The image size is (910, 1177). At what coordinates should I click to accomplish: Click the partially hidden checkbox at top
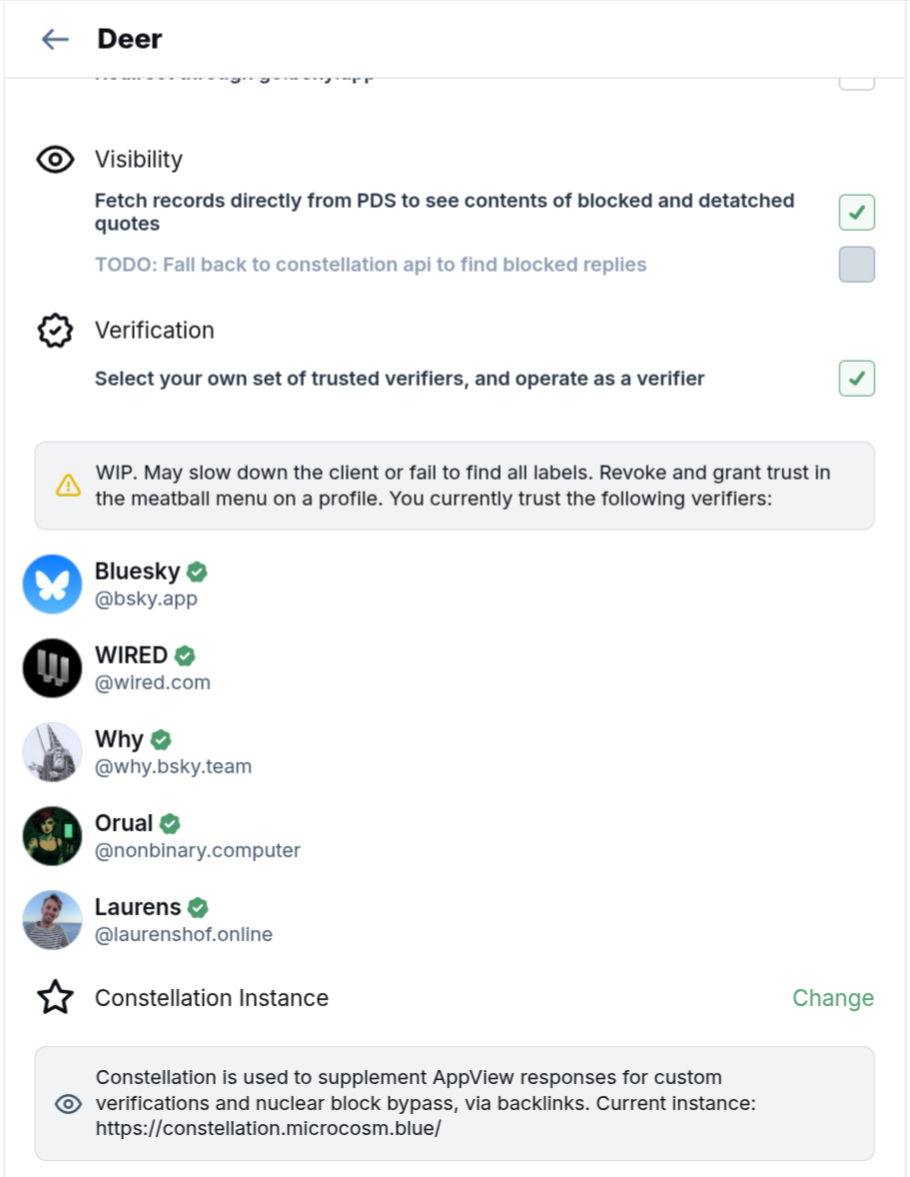coord(856,81)
